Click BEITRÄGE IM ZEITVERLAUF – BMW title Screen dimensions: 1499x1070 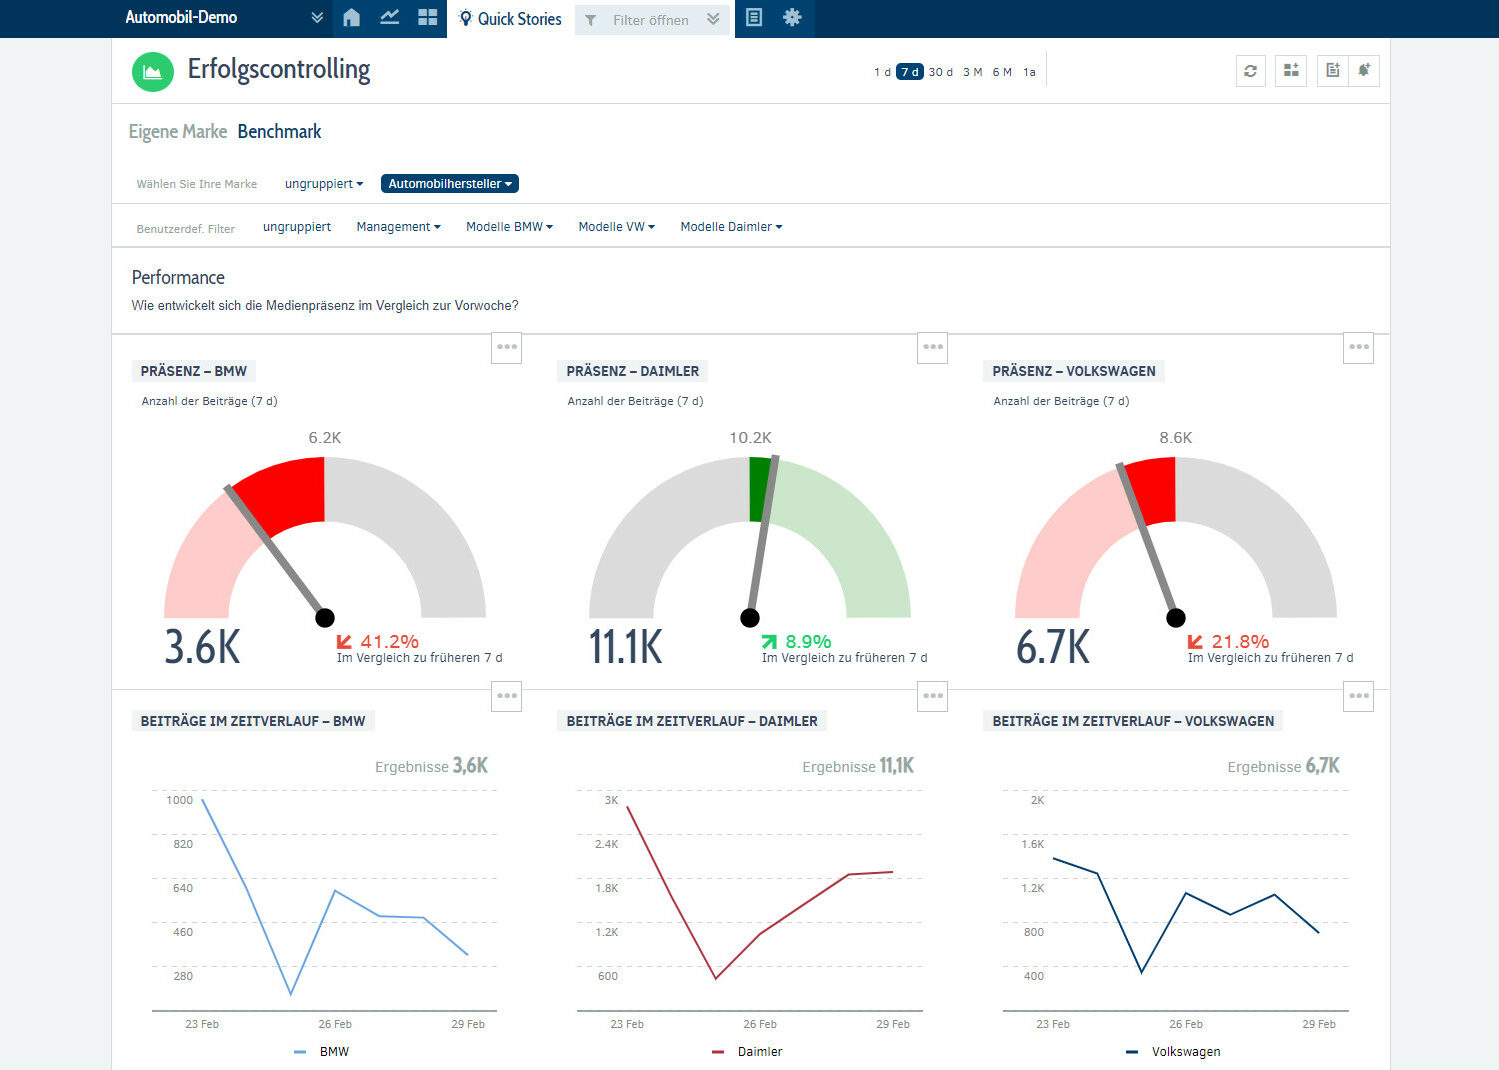point(253,721)
